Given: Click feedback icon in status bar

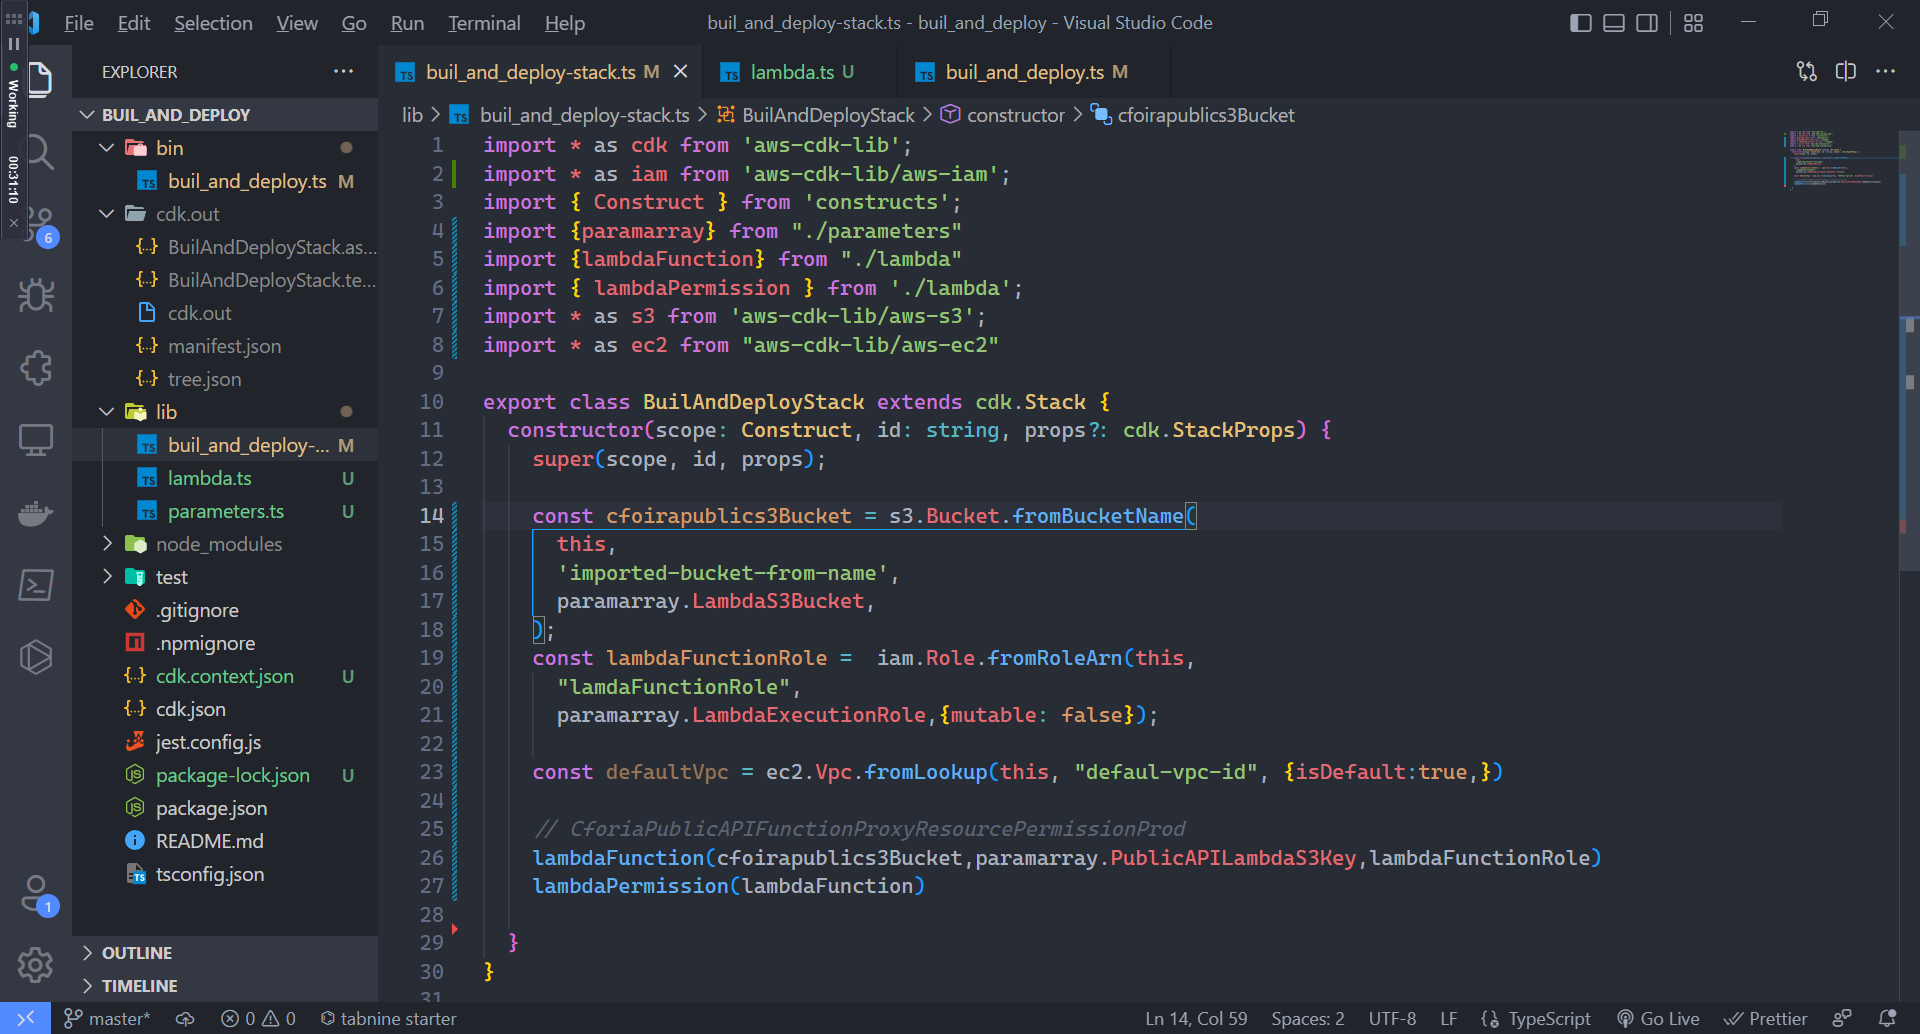Looking at the screenshot, I should click(x=1842, y=1018).
